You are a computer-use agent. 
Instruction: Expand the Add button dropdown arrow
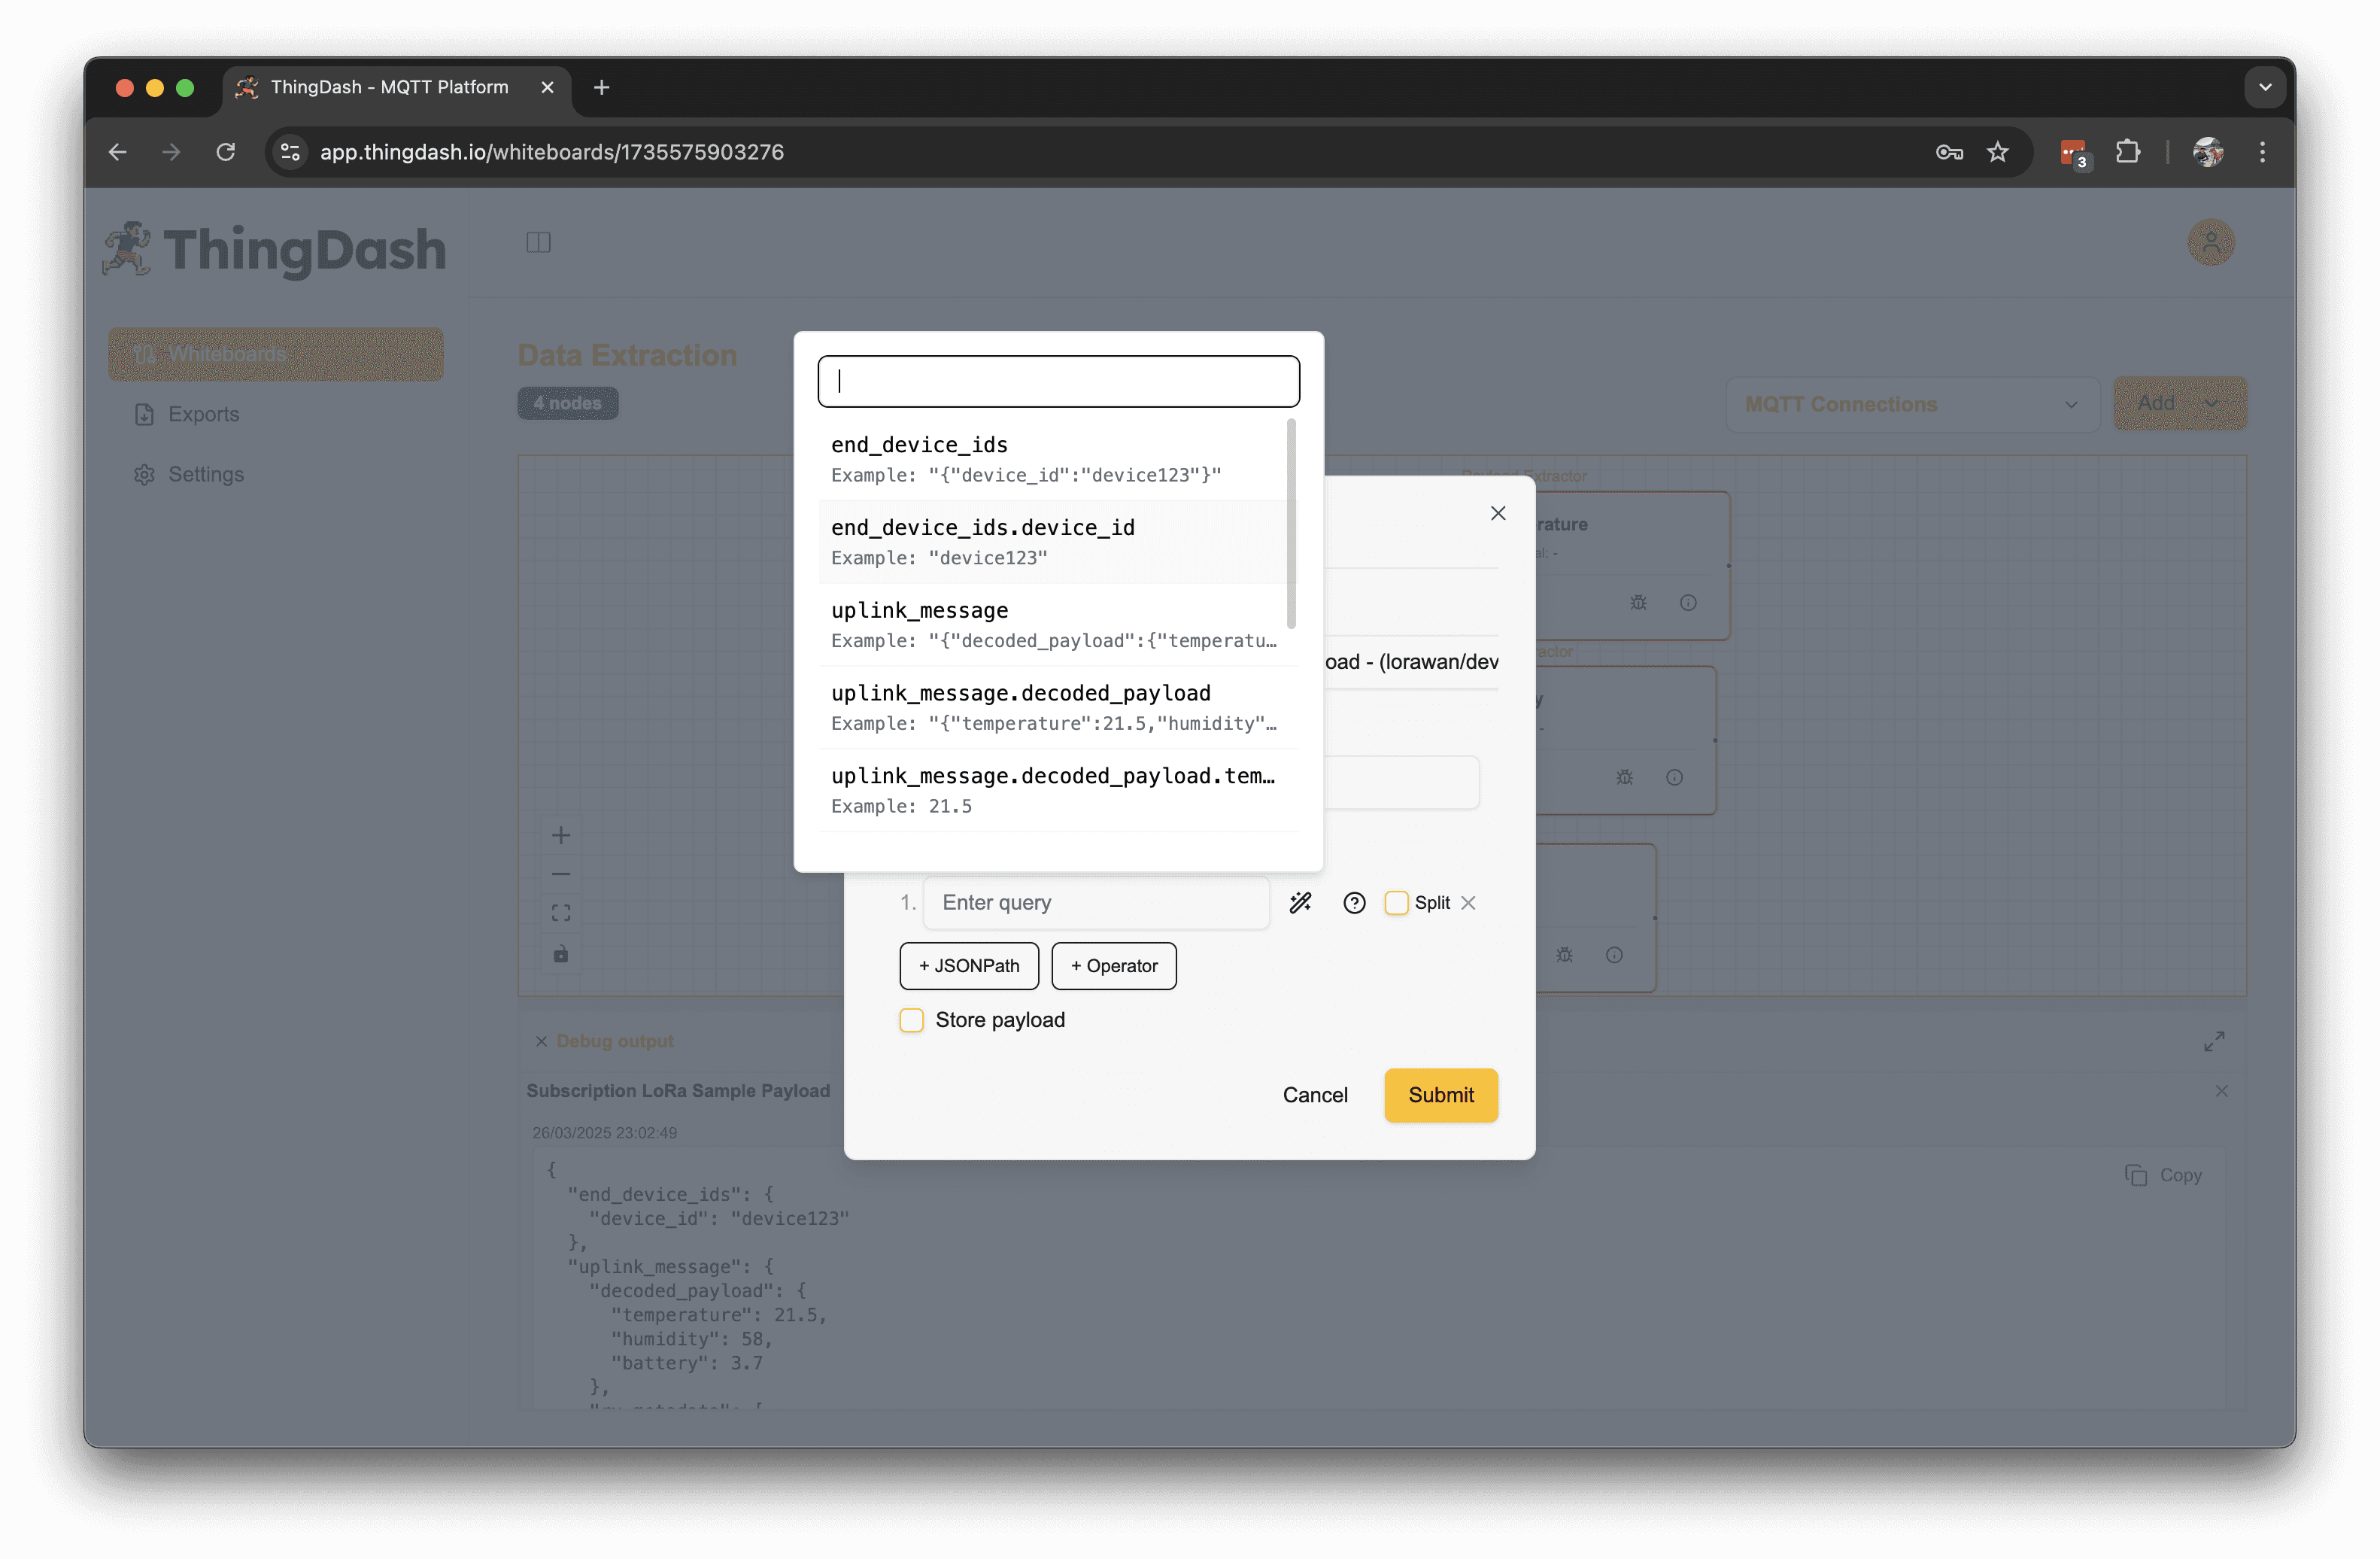(2211, 403)
